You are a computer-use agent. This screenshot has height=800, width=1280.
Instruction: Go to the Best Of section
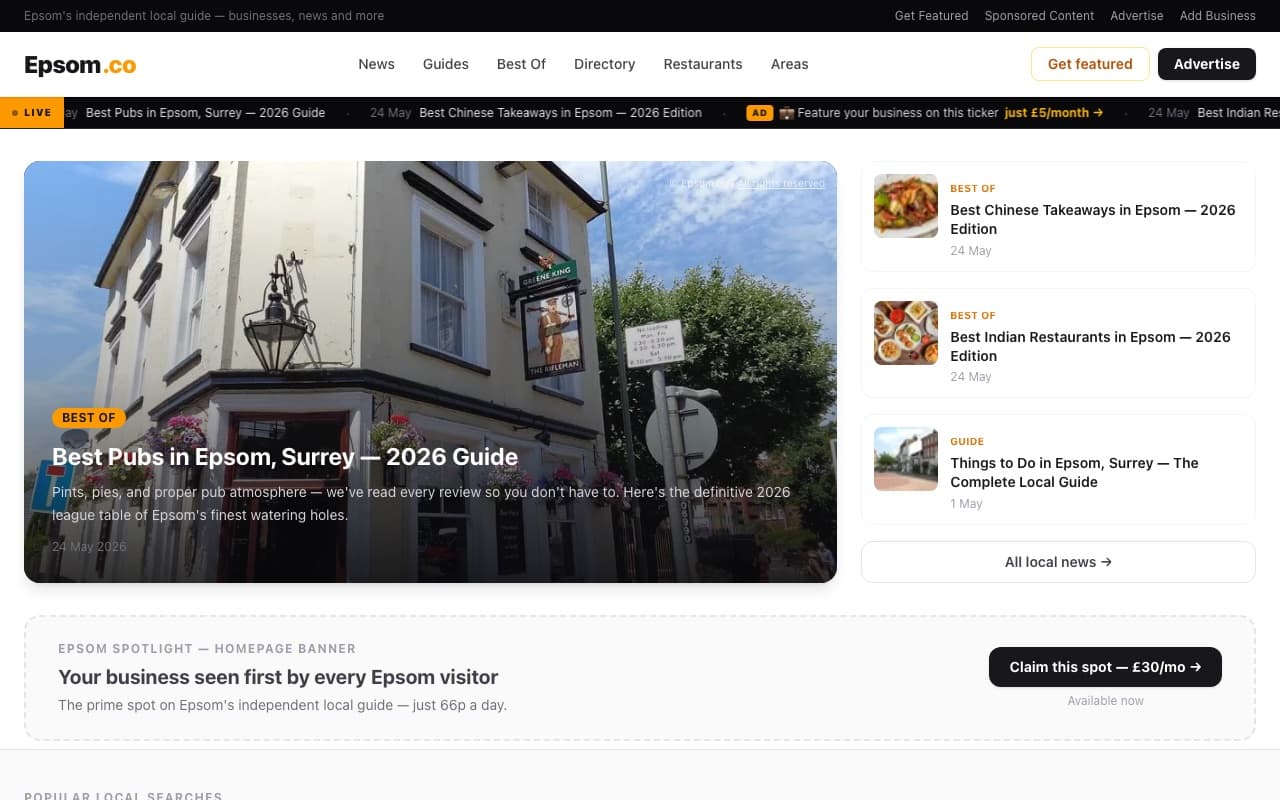[x=521, y=64]
